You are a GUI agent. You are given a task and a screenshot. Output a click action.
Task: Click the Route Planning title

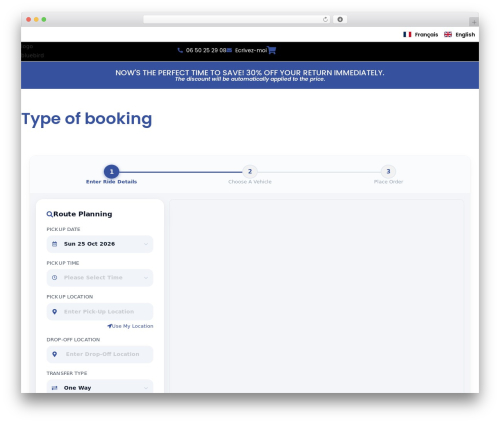pyautogui.click(x=83, y=214)
